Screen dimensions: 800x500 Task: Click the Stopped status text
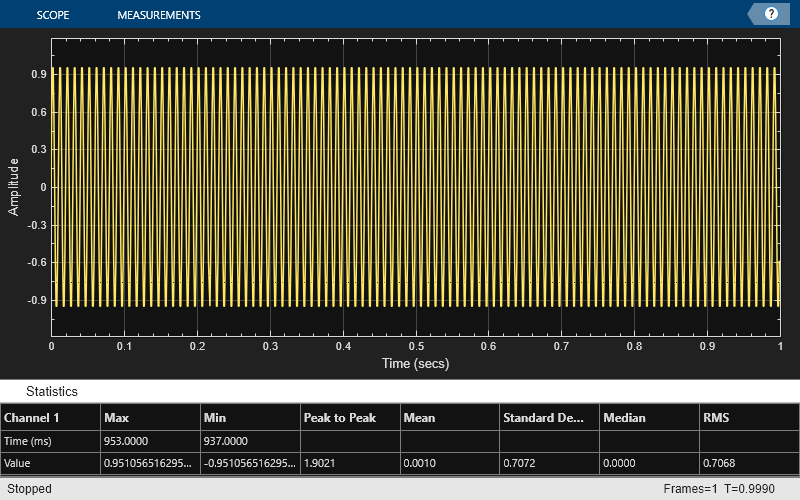[x=29, y=489]
